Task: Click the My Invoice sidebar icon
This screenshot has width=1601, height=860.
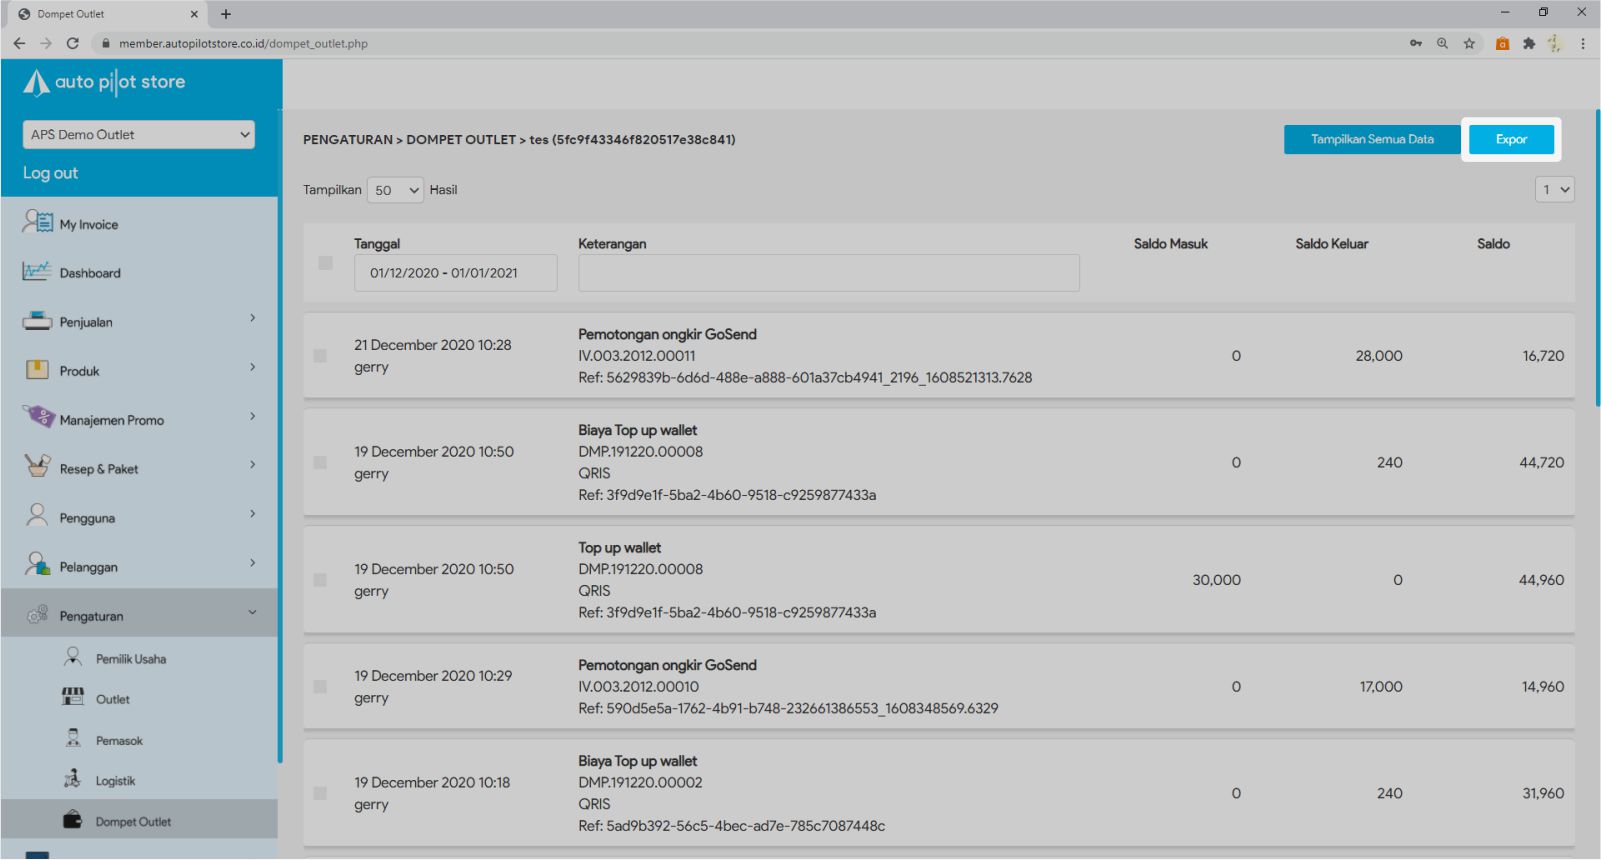Action: [38, 222]
